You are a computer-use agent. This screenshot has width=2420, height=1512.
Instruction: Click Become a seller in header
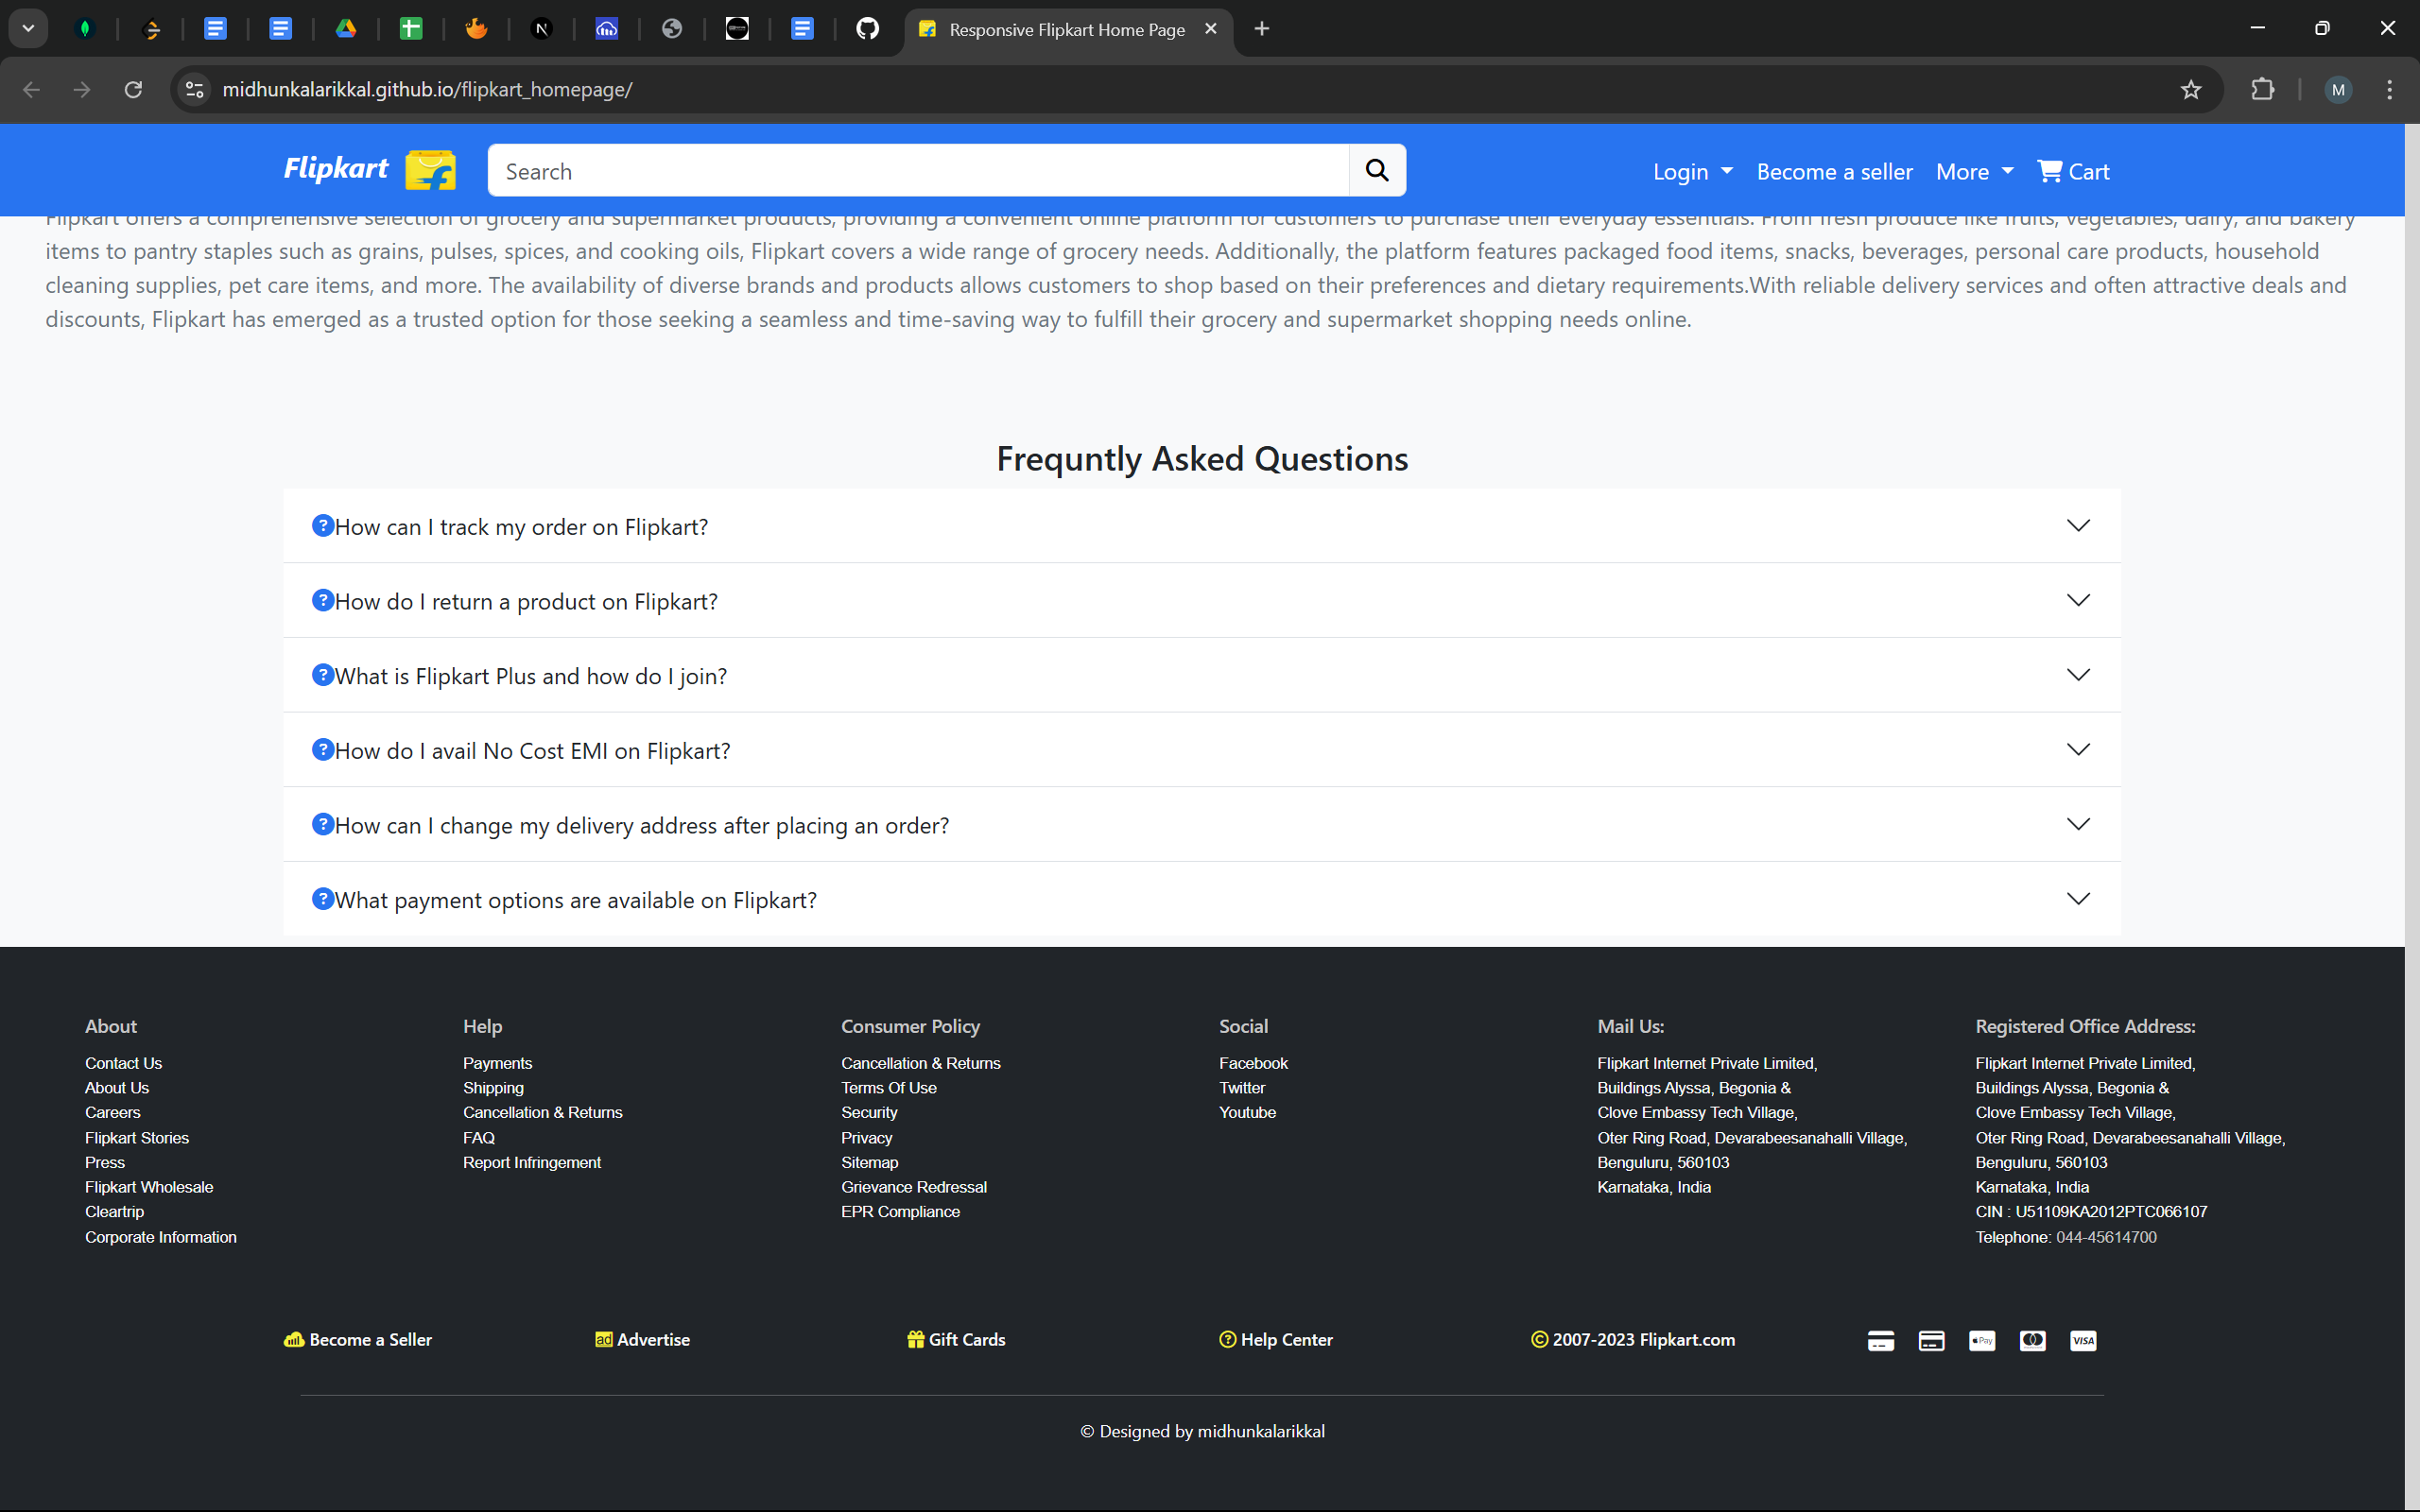[1834, 171]
